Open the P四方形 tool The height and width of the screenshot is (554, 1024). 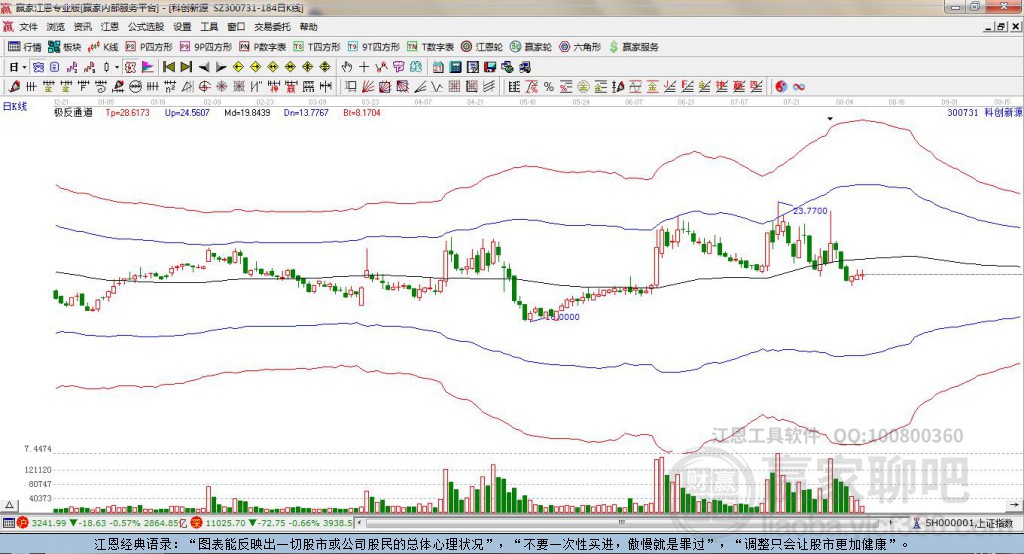pyautogui.click(x=149, y=47)
